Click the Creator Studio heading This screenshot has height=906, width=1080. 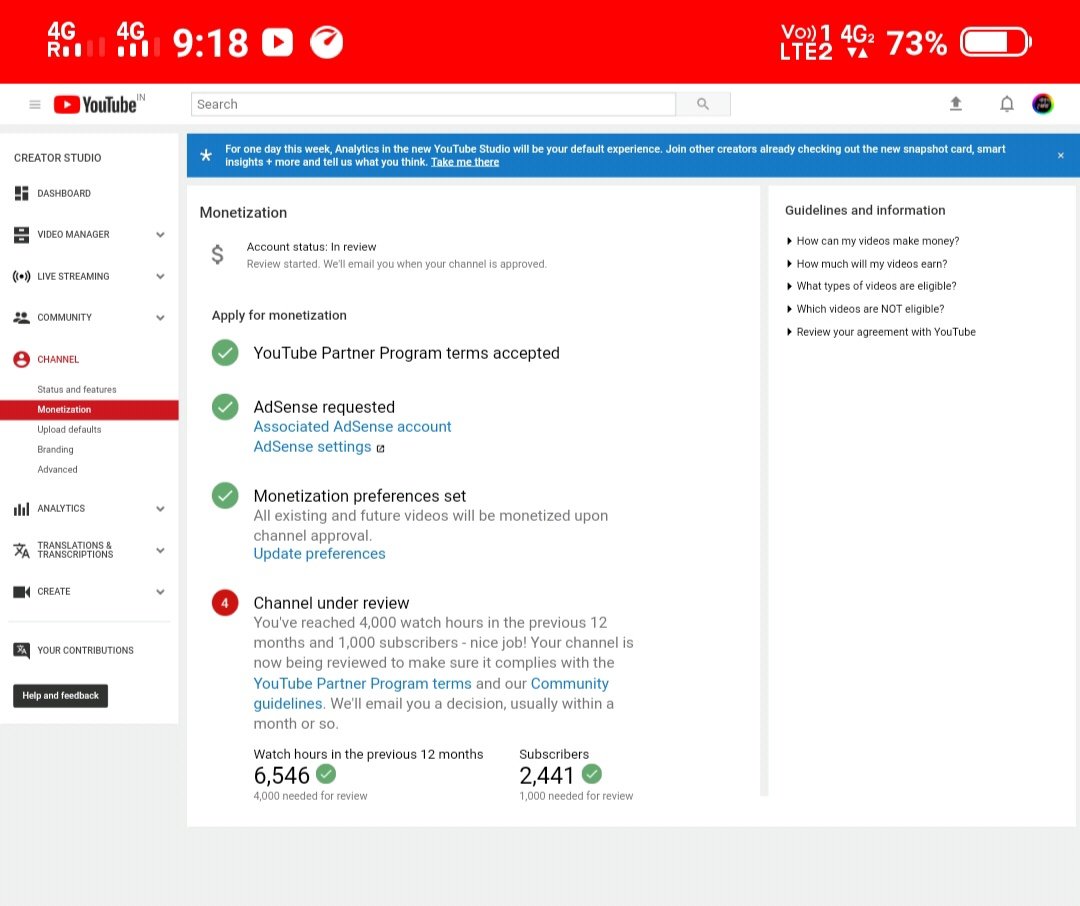click(57, 158)
